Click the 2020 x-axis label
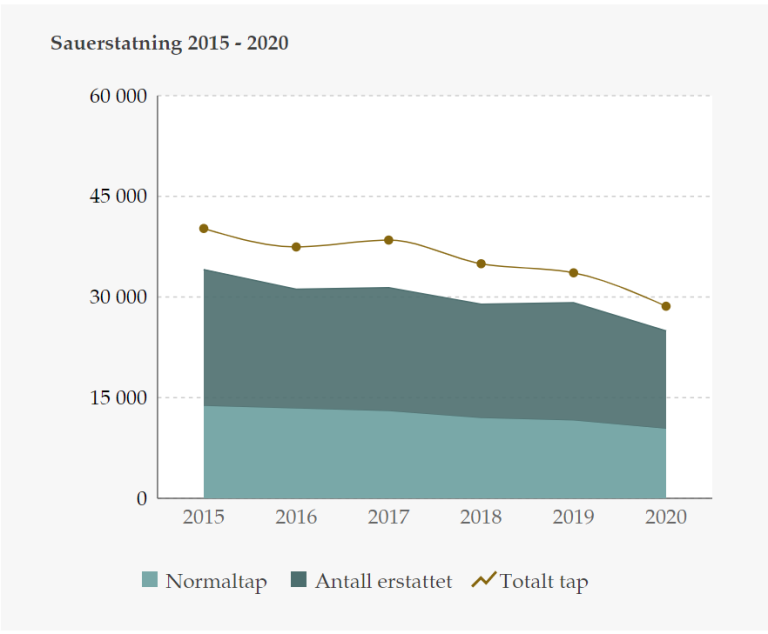Image resolution: width=768 pixels, height=634 pixels. click(666, 517)
